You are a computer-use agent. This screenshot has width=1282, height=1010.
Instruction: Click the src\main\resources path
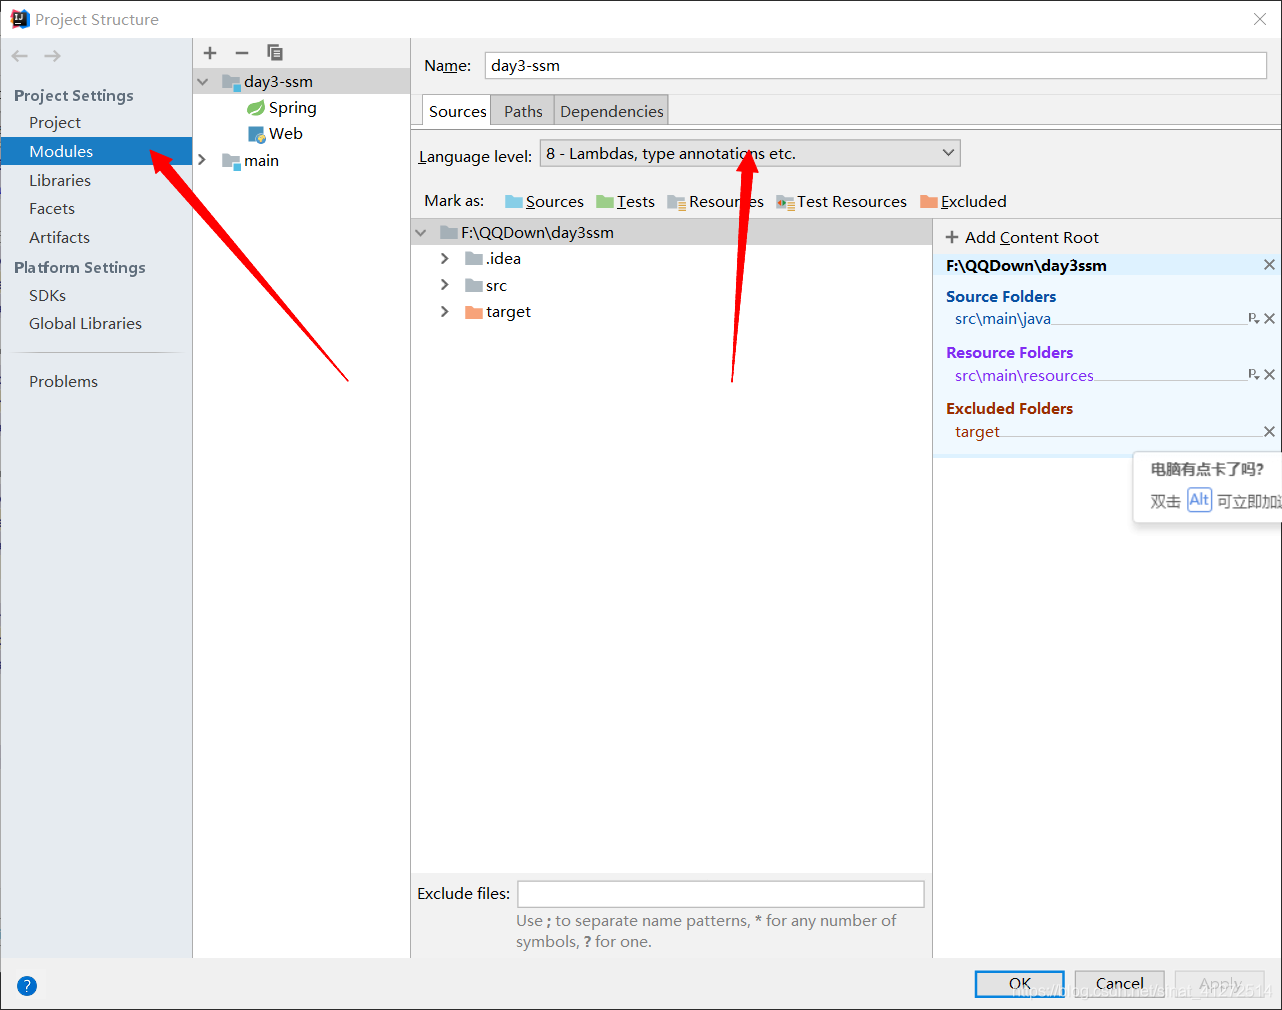[1024, 376]
